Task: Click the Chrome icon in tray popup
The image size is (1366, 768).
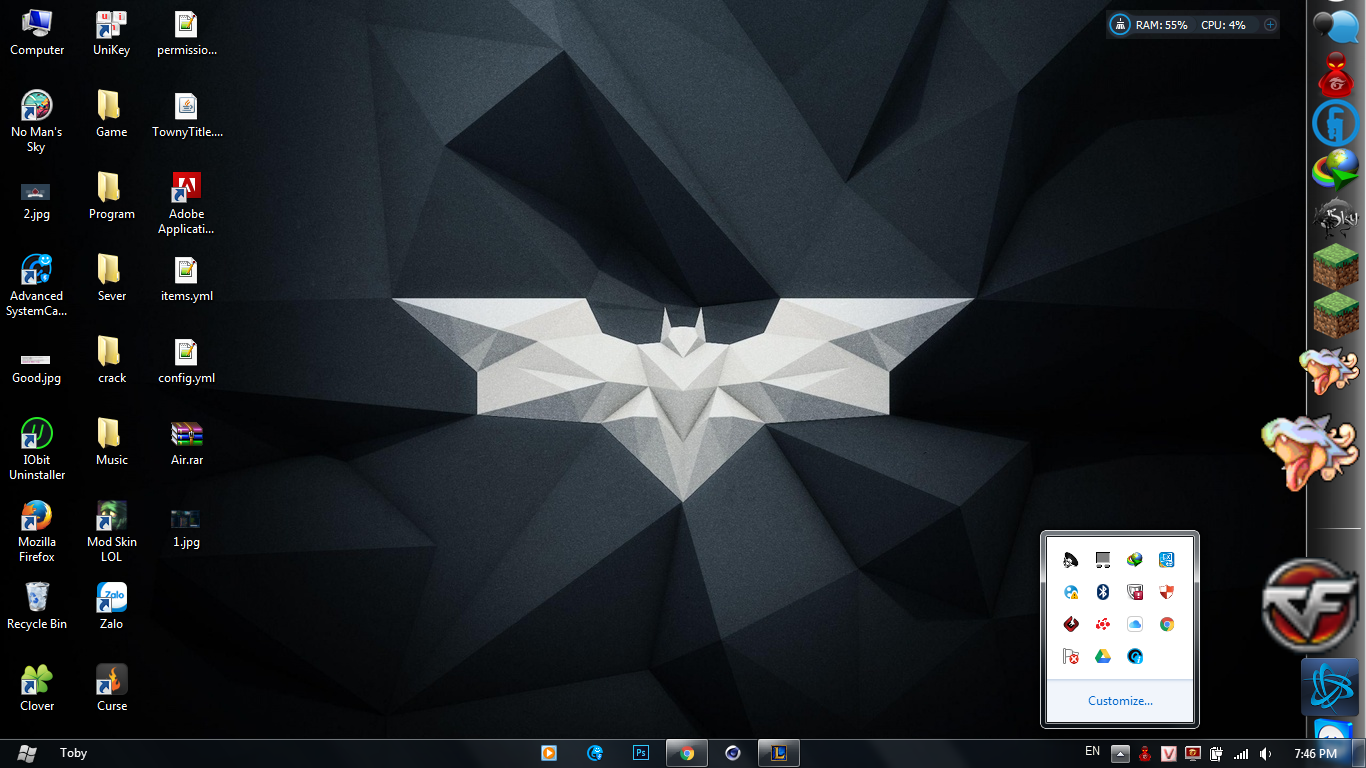Action: click(1166, 624)
